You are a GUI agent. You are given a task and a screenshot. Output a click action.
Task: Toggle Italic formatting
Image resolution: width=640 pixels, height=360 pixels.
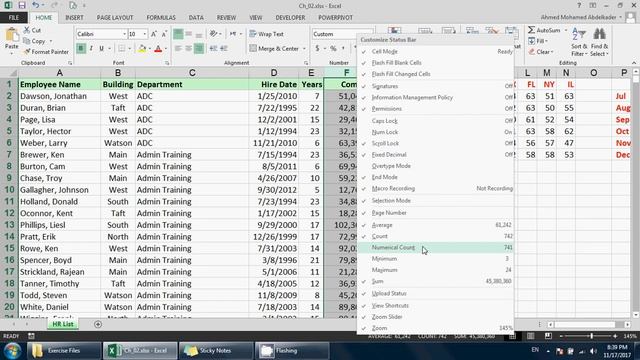(x=91, y=49)
